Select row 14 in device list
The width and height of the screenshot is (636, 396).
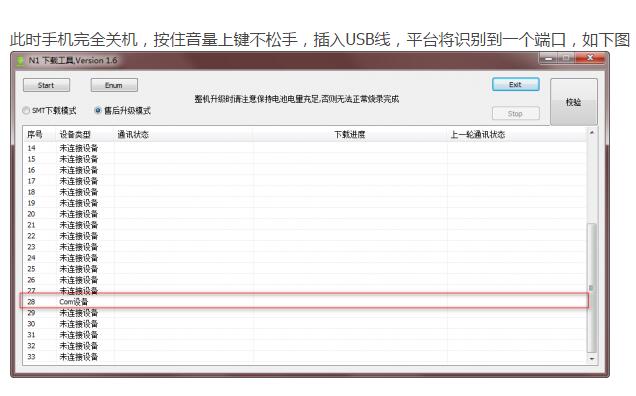tap(304, 148)
